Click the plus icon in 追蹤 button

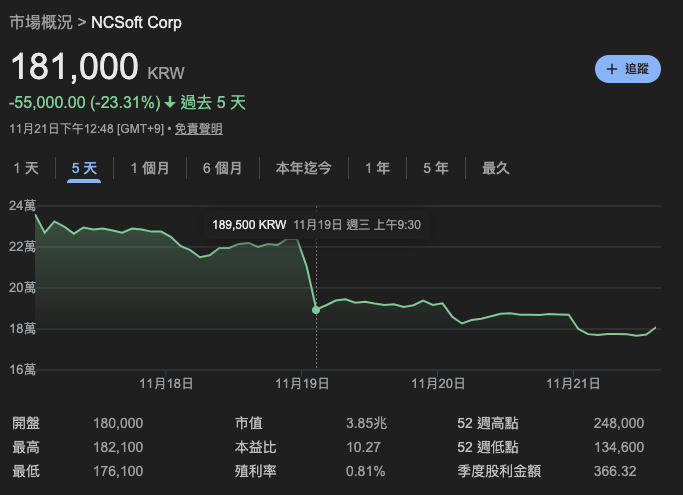(612, 69)
